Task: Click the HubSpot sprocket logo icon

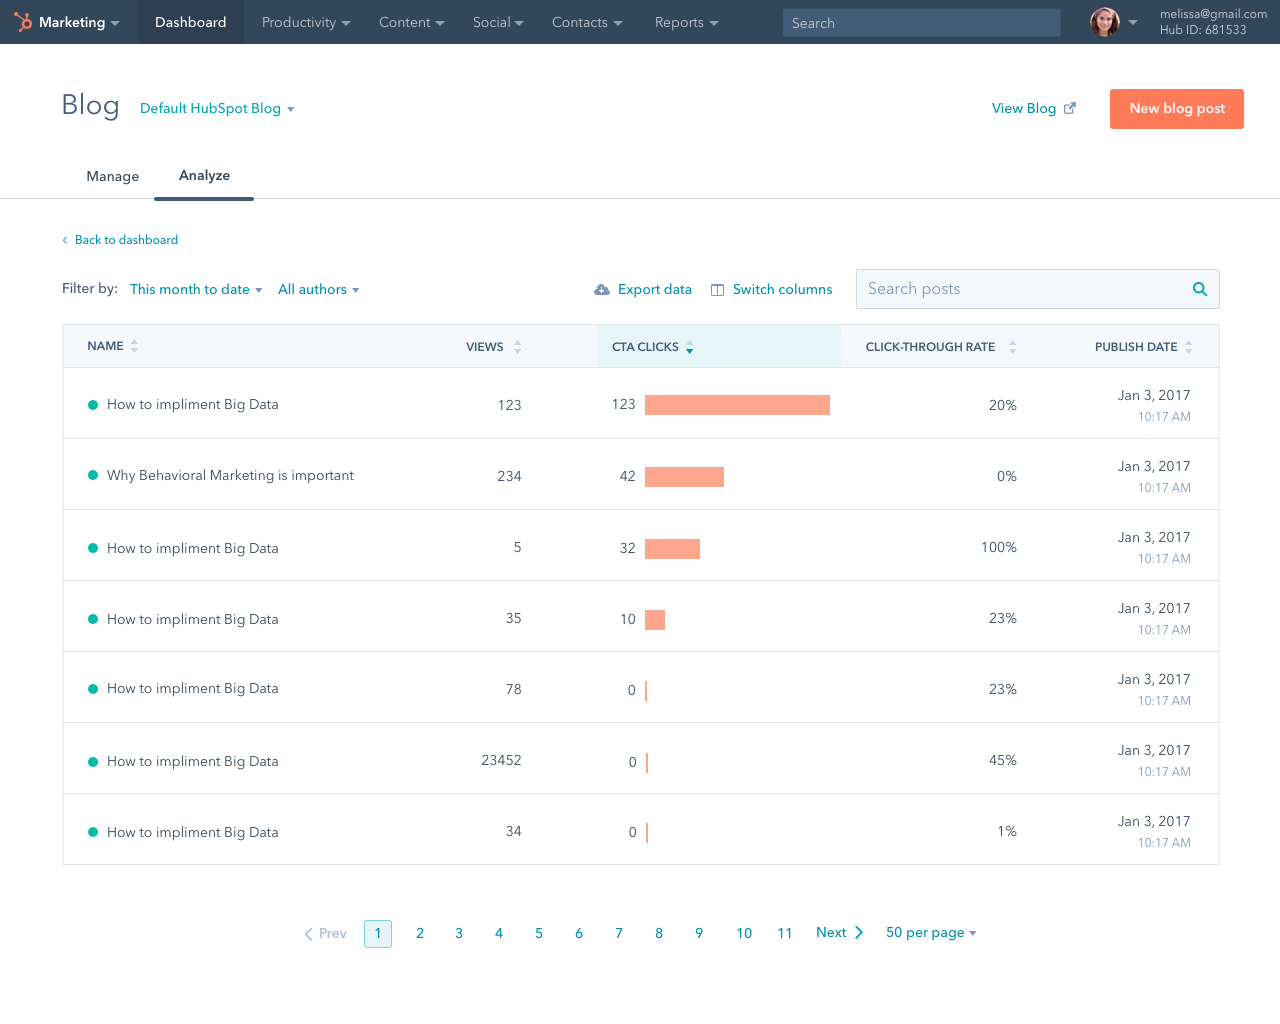Action: point(23,22)
